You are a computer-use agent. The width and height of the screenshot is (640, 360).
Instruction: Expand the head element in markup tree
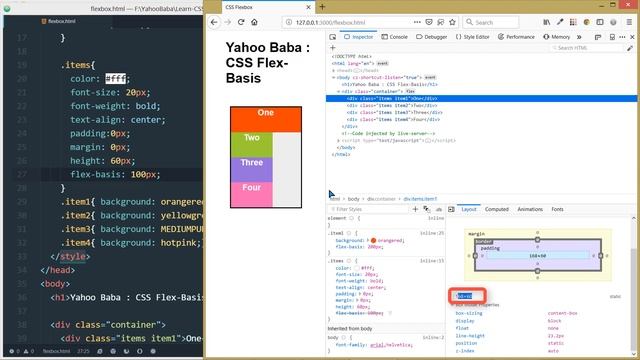333,71
